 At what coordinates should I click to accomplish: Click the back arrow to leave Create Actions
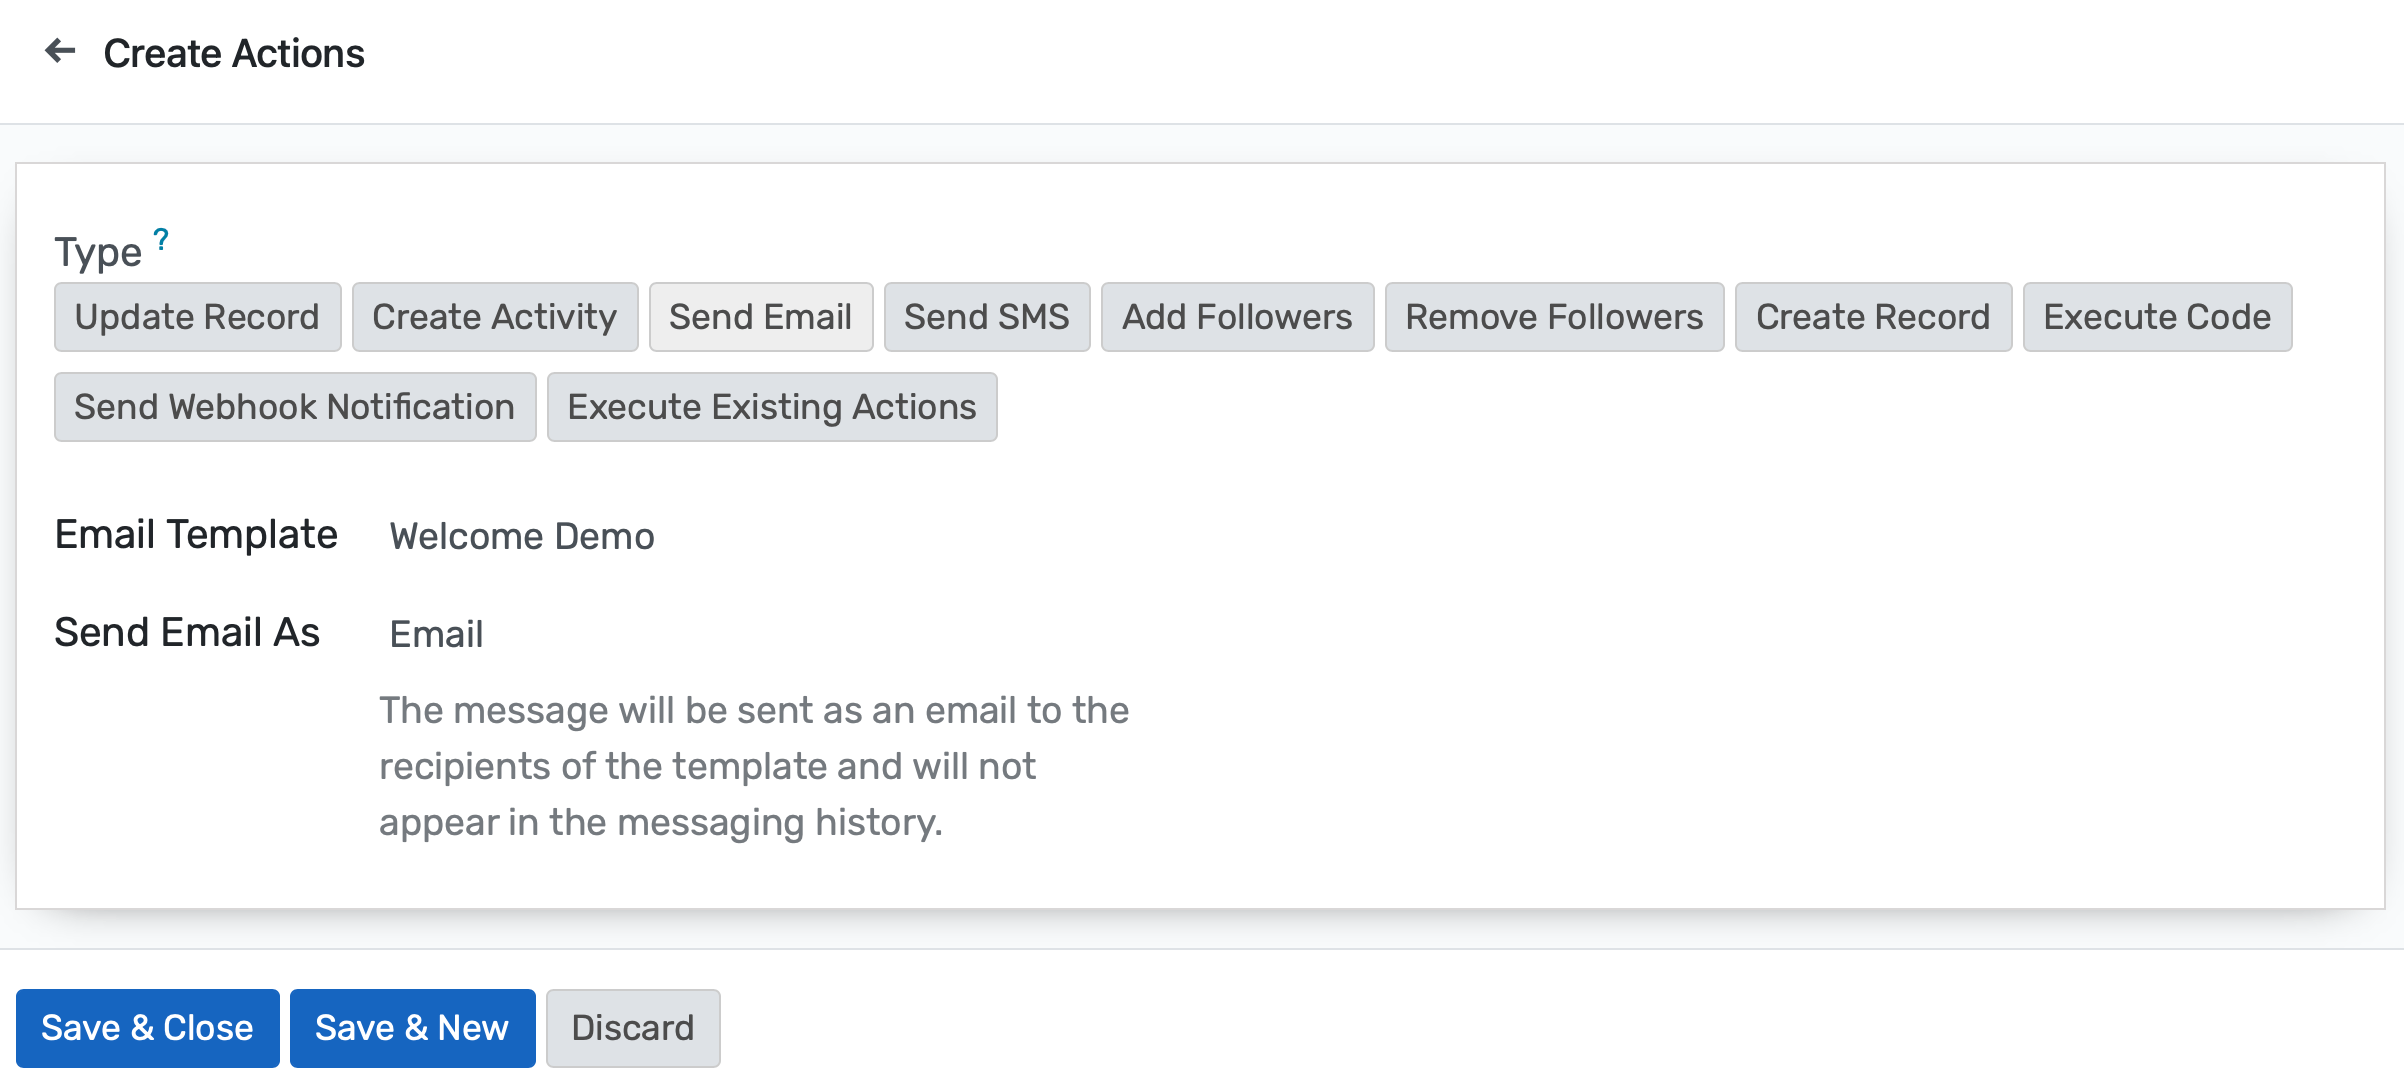(x=62, y=52)
